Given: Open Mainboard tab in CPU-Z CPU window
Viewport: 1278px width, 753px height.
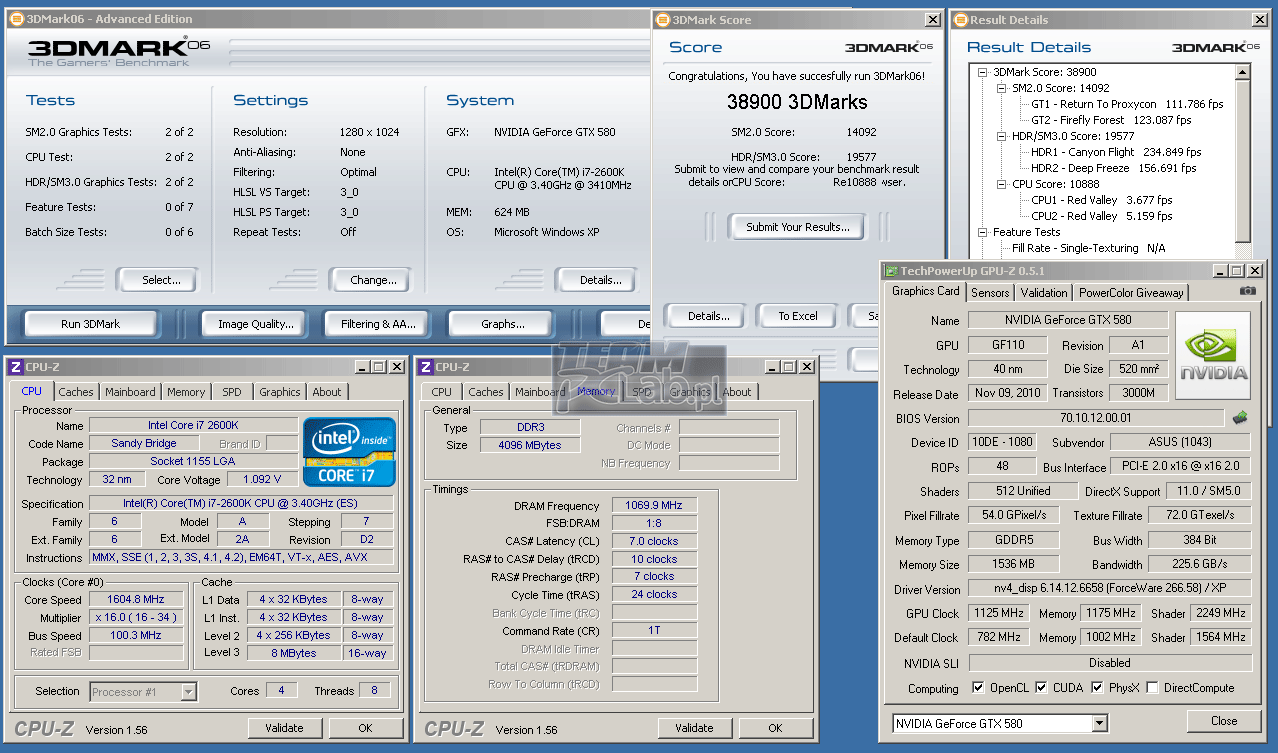Looking at the screenshot, I should pos(130,392).
